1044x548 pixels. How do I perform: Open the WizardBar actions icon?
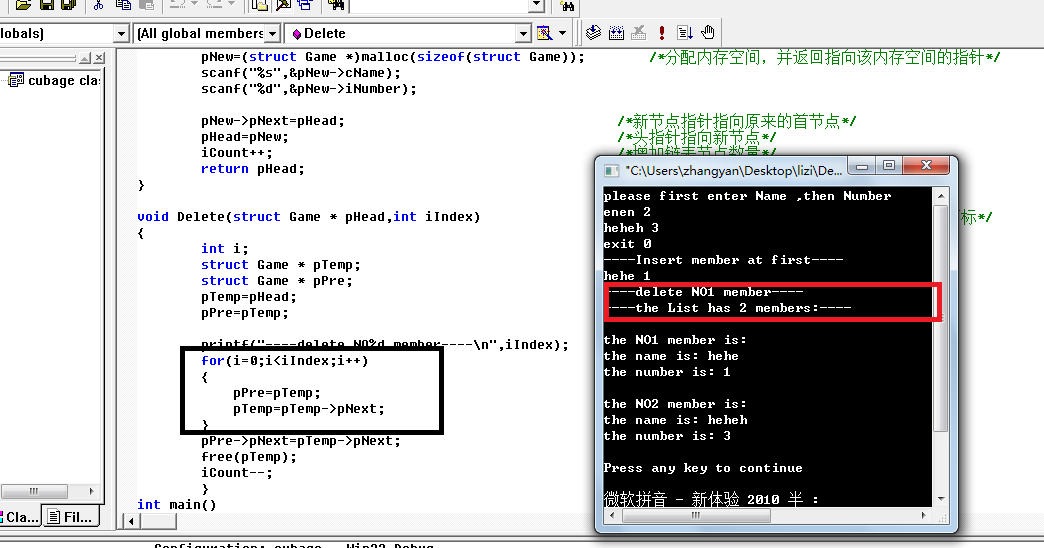click(x=545, y=33)
